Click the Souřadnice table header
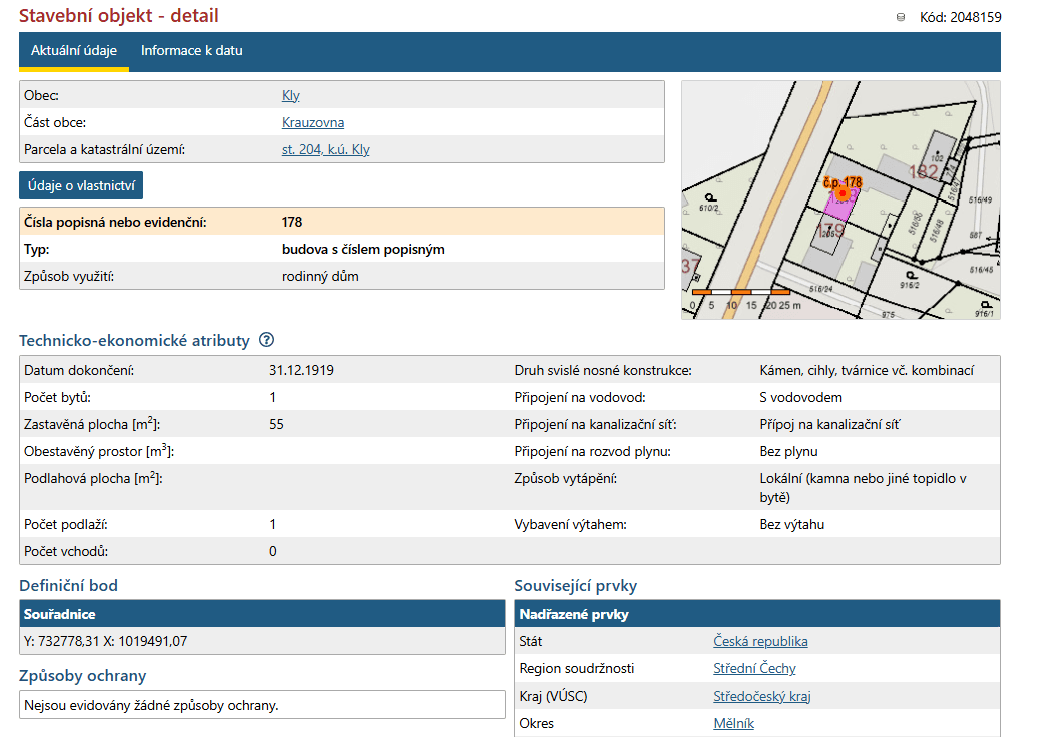This screenshot has width=1054, height=737. tap(262, 614)
